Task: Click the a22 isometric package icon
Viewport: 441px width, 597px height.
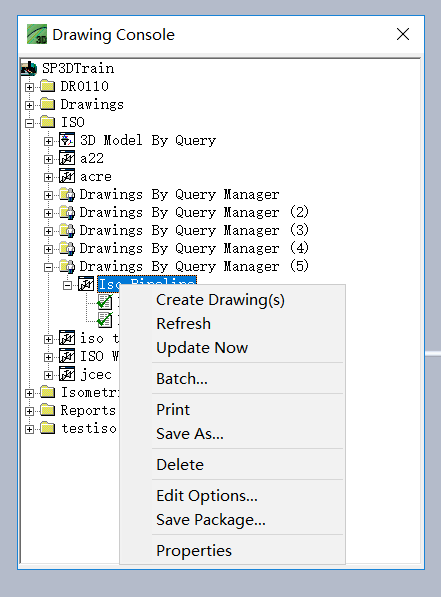Action: click(67, 158)
